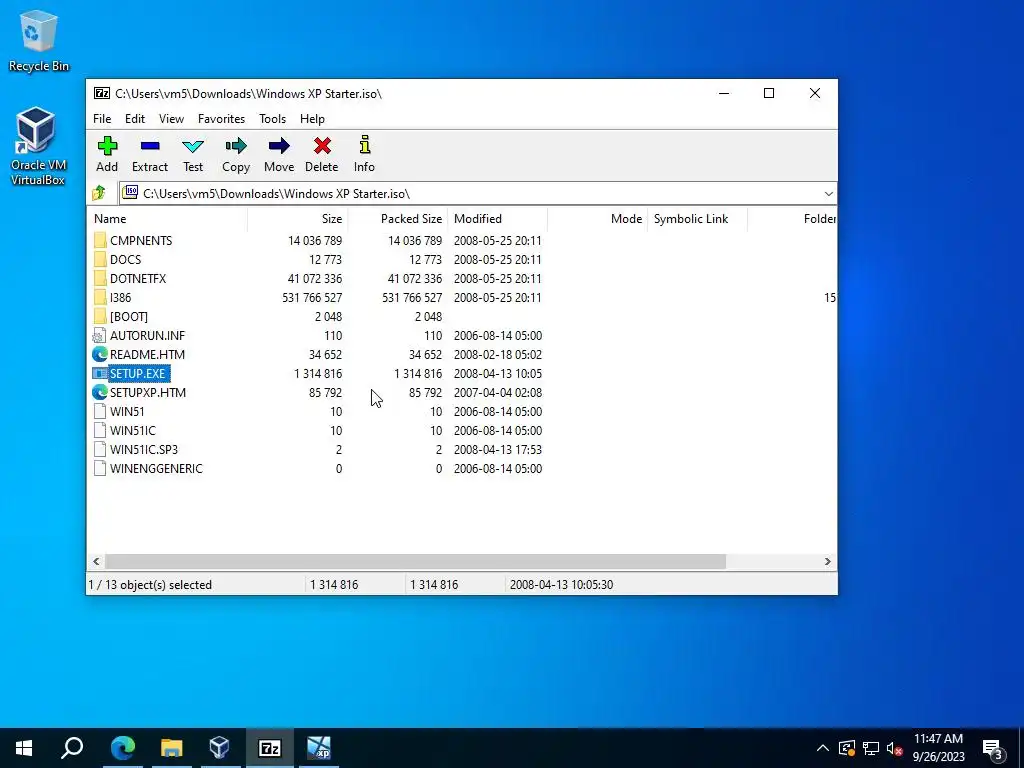Click I386 size value 531 766 527
Screen dimensions: 1024x768
[310, 297]
